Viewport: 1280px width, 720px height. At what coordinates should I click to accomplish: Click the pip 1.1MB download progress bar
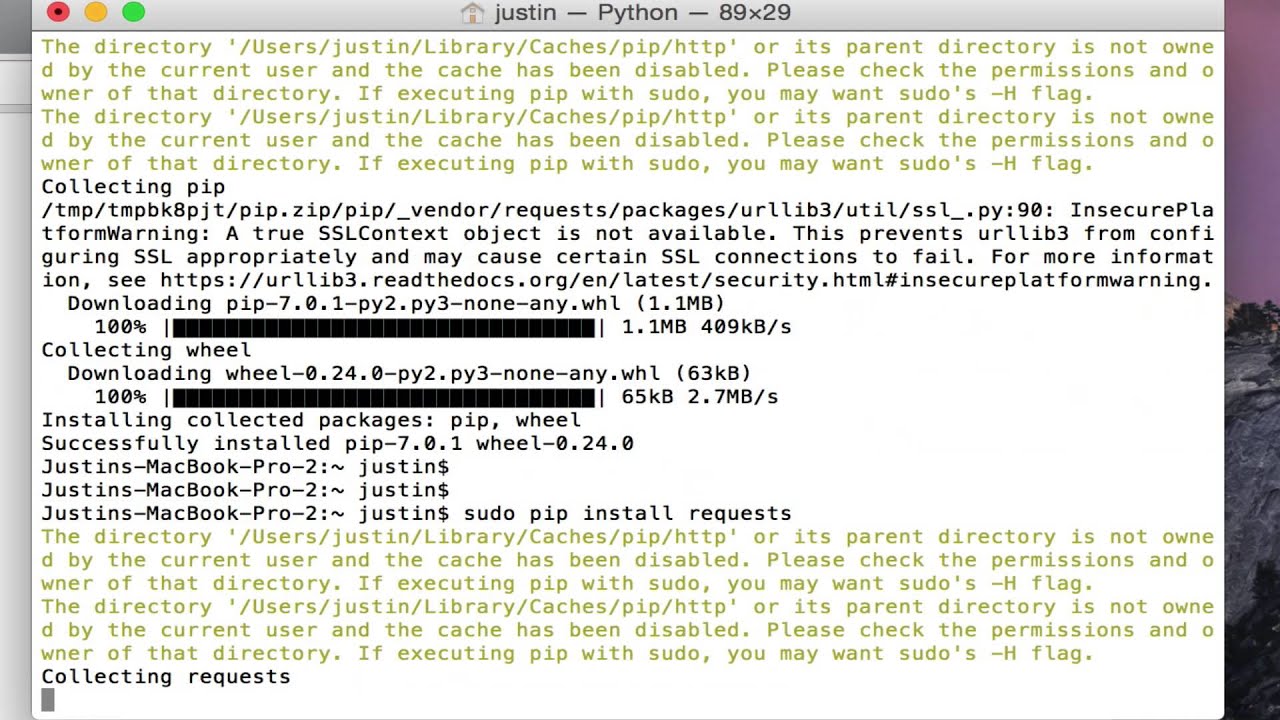(x=384, y=327)
